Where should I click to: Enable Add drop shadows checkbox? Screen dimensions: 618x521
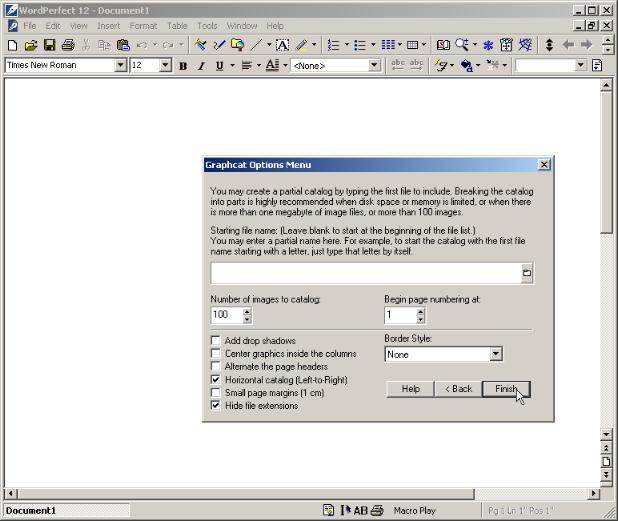(216, 341)
